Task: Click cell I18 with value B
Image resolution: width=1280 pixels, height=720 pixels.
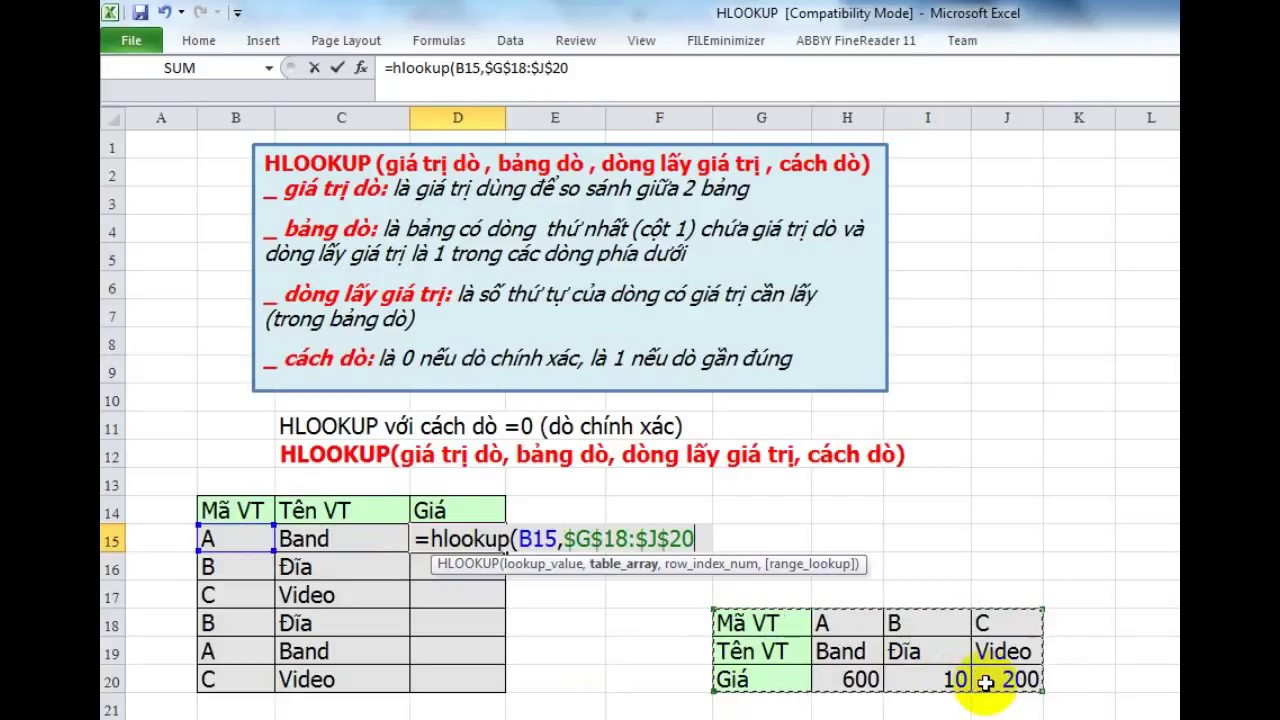Action: click(927, 623)
